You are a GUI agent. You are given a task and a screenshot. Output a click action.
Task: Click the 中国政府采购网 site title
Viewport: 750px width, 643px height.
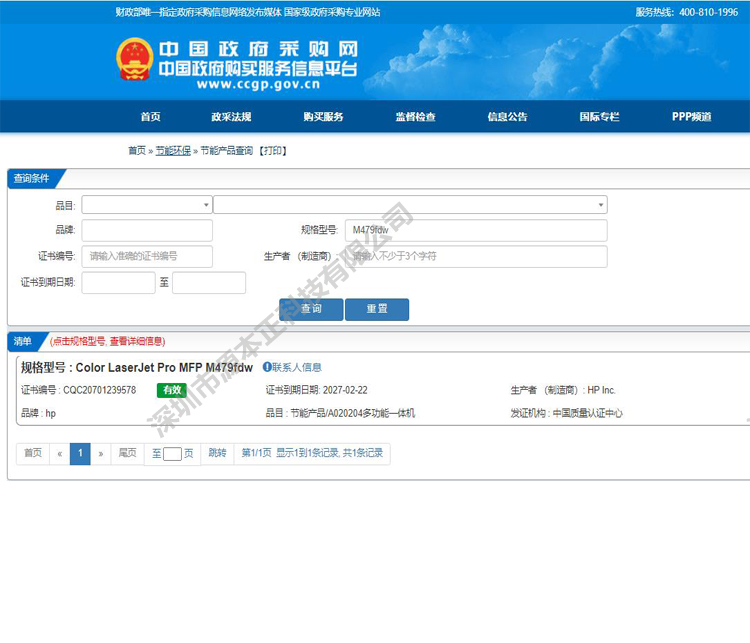coord(258,49)
